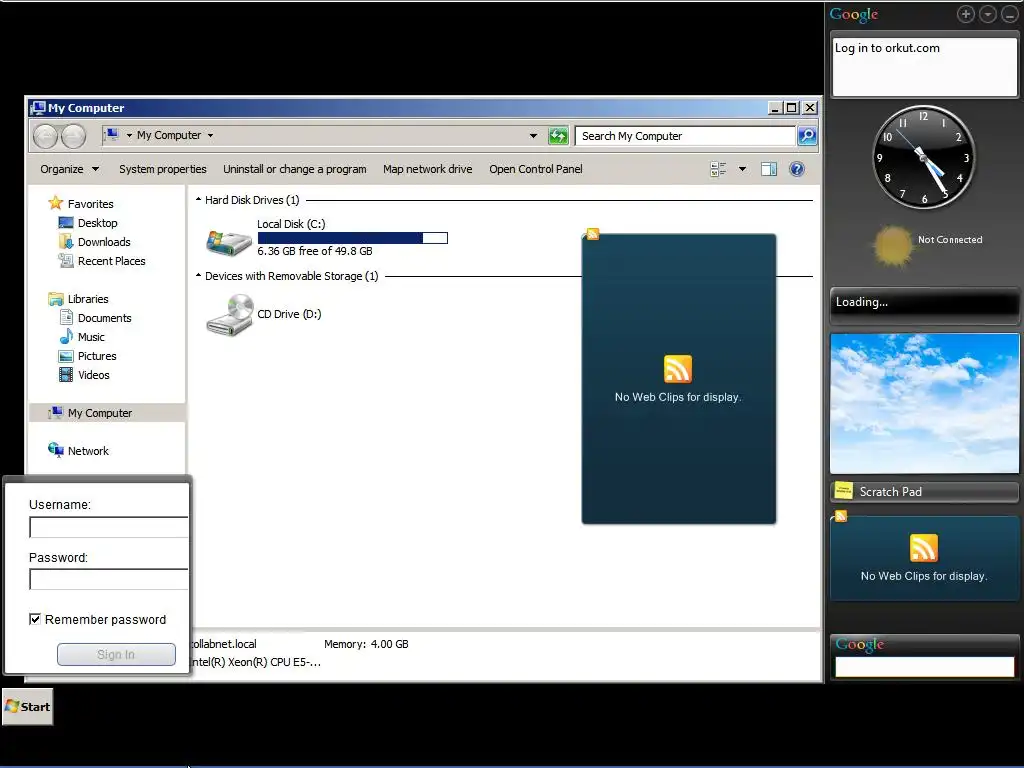The width and height of the screenshot is (1024, 768).
Task: Collapse the Hard Disk Drives group
Action: [x=198, y=200]
